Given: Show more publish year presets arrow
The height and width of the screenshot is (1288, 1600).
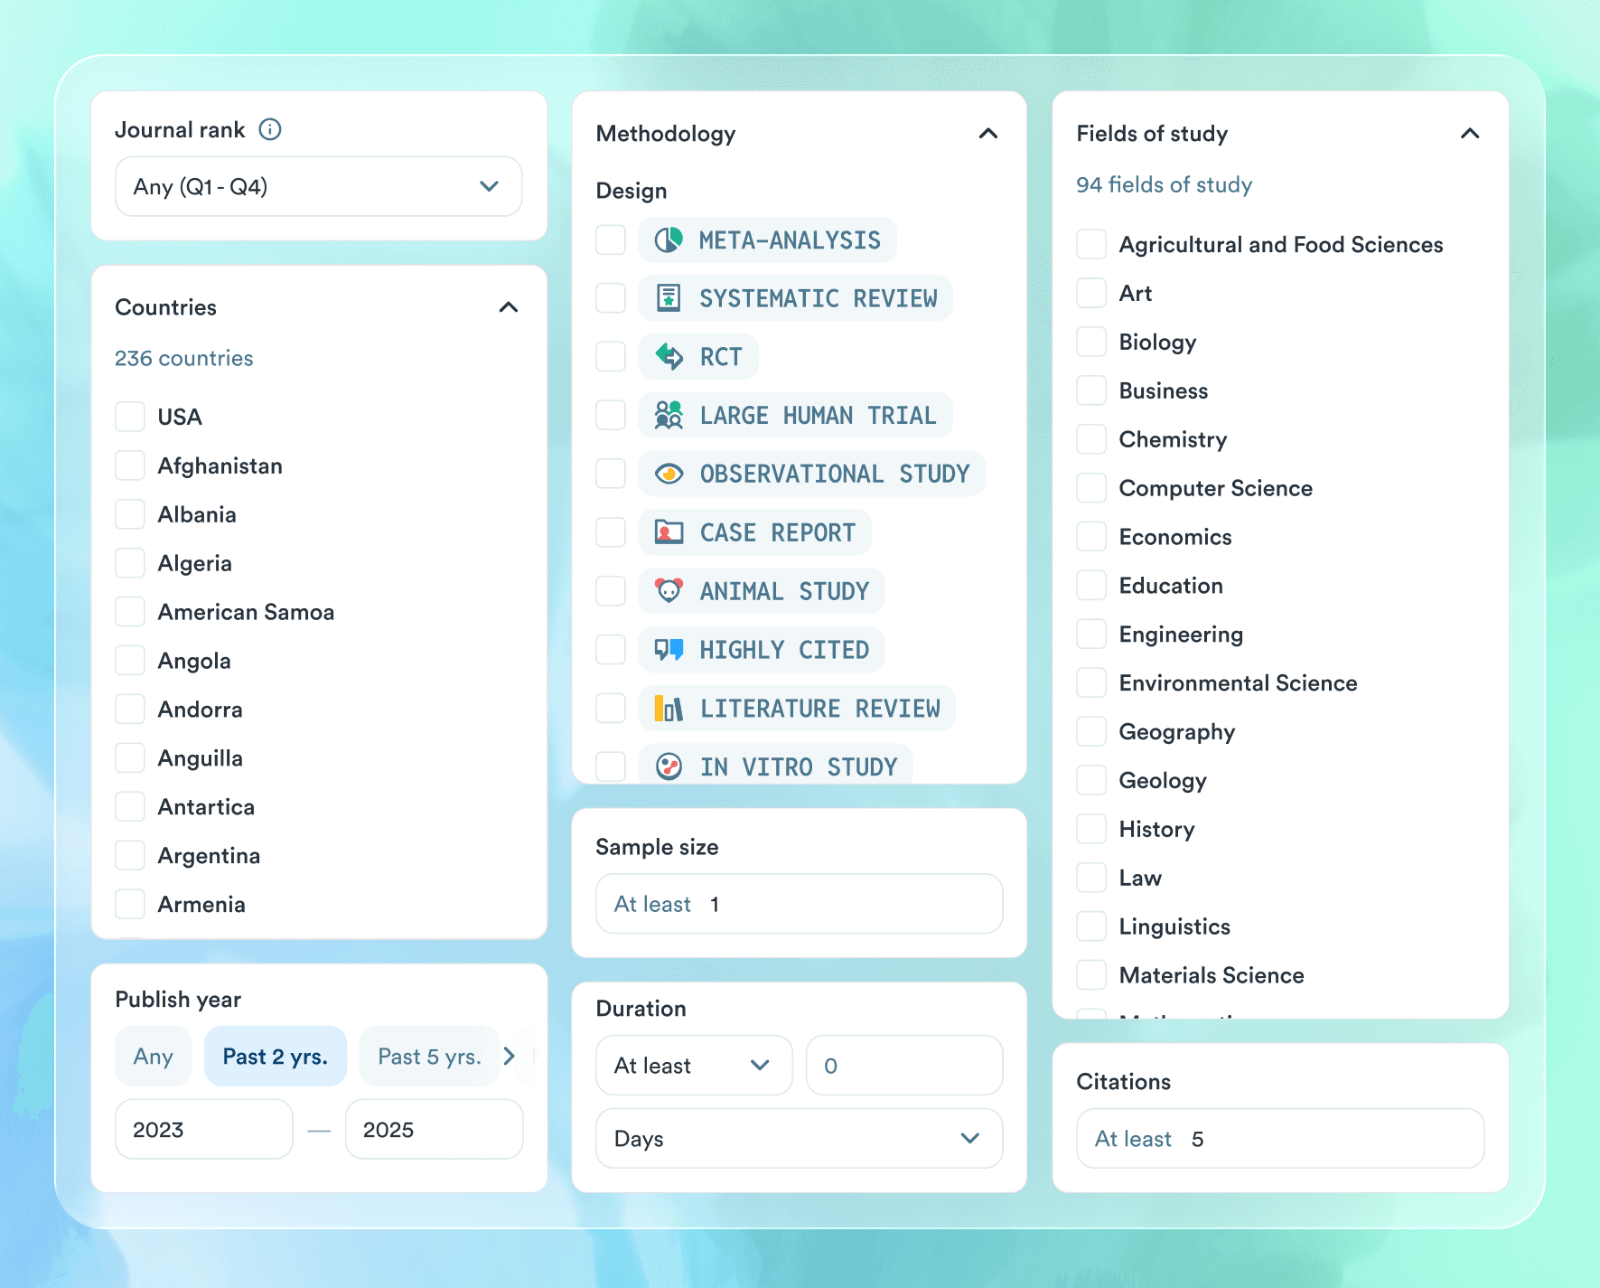Looking at the screenshot, I should coord(509,1056).
